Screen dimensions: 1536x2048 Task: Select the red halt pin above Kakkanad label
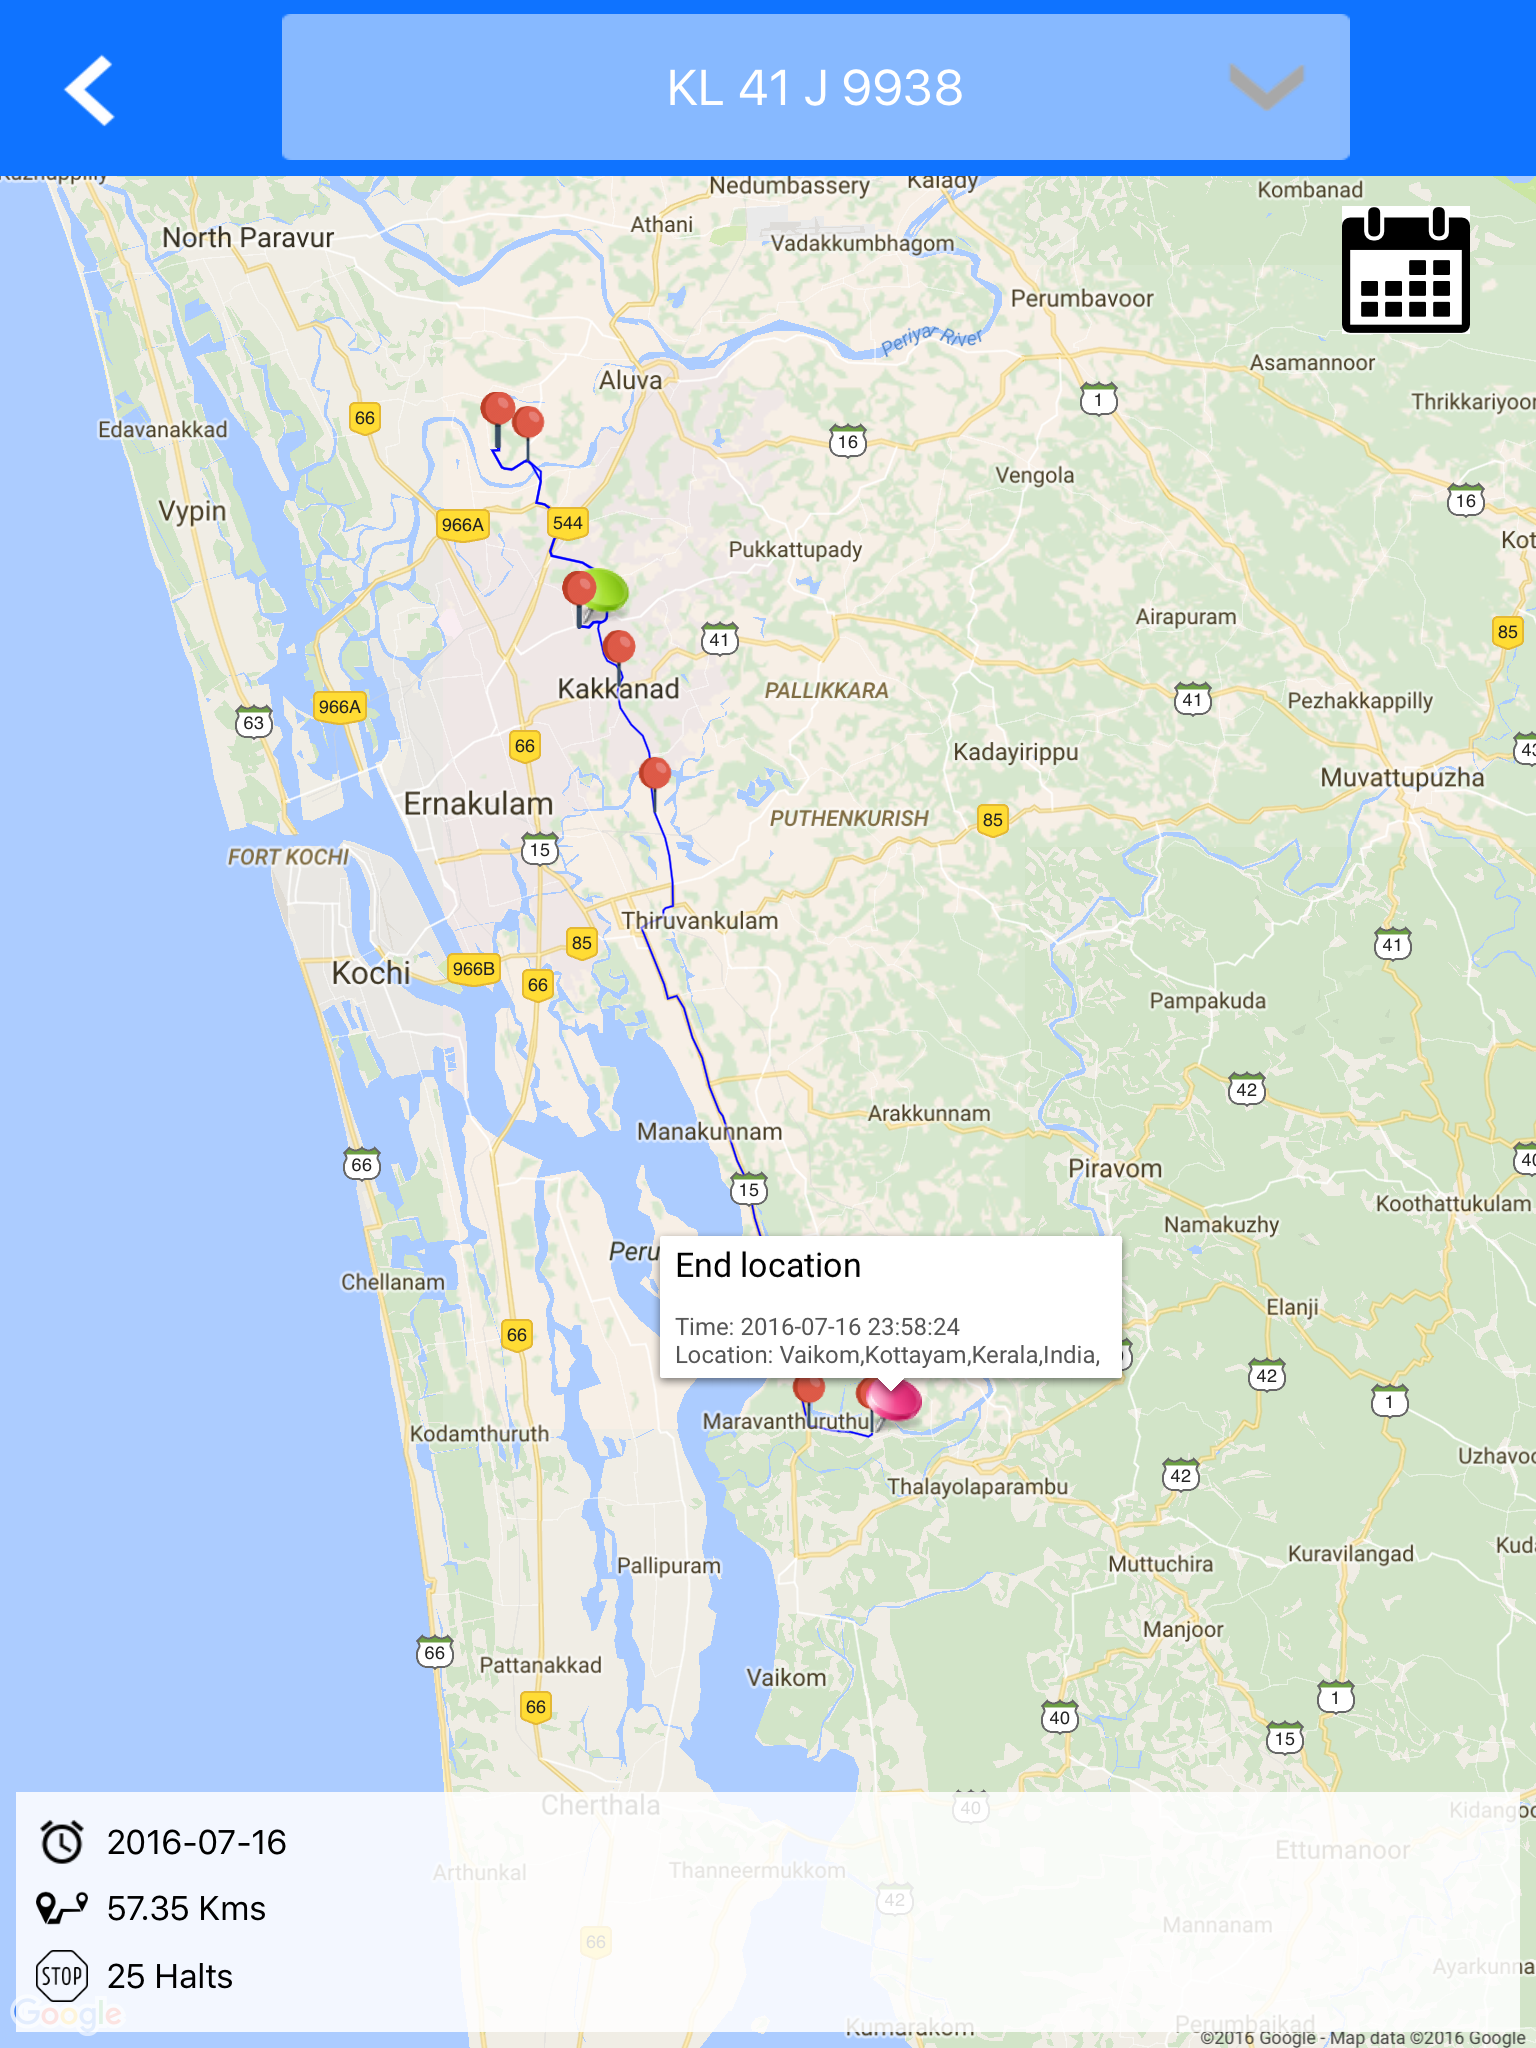click(619, 647)
